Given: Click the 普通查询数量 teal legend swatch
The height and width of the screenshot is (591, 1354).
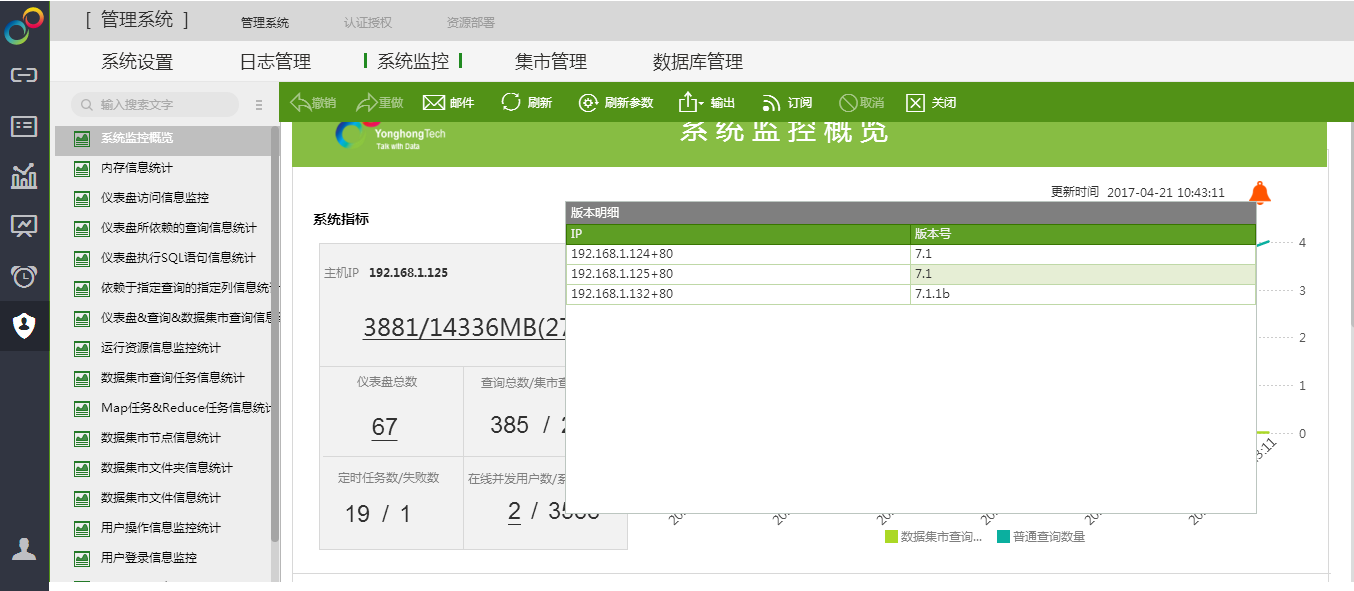Looking at the screenshot, I should coord(1003,537).
